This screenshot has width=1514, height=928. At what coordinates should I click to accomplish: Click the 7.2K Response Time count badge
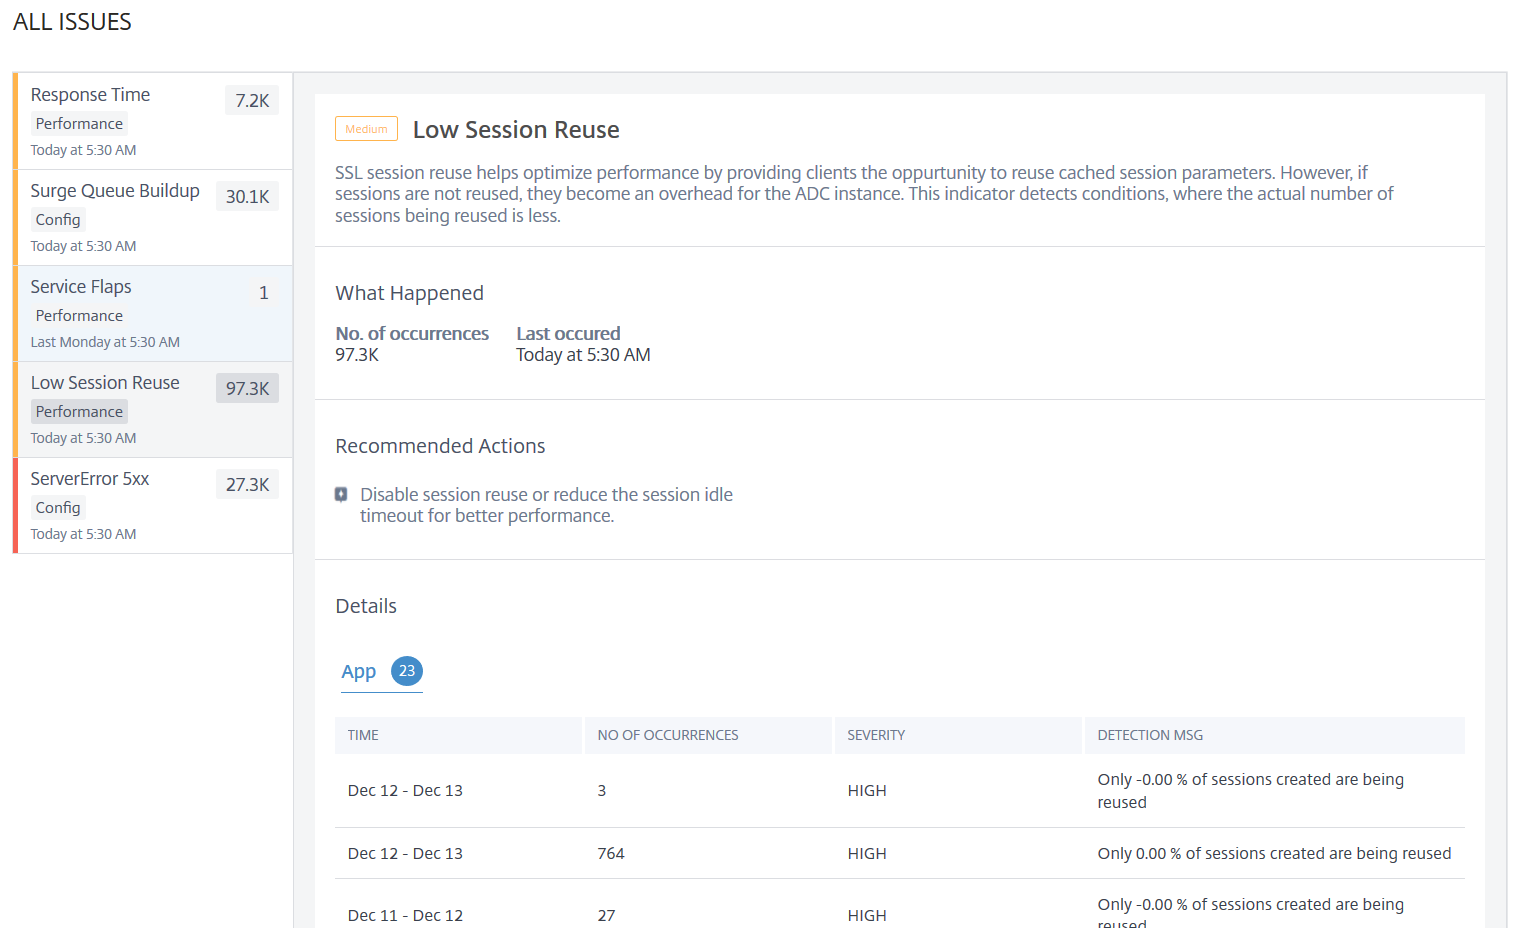click(252, 100)
